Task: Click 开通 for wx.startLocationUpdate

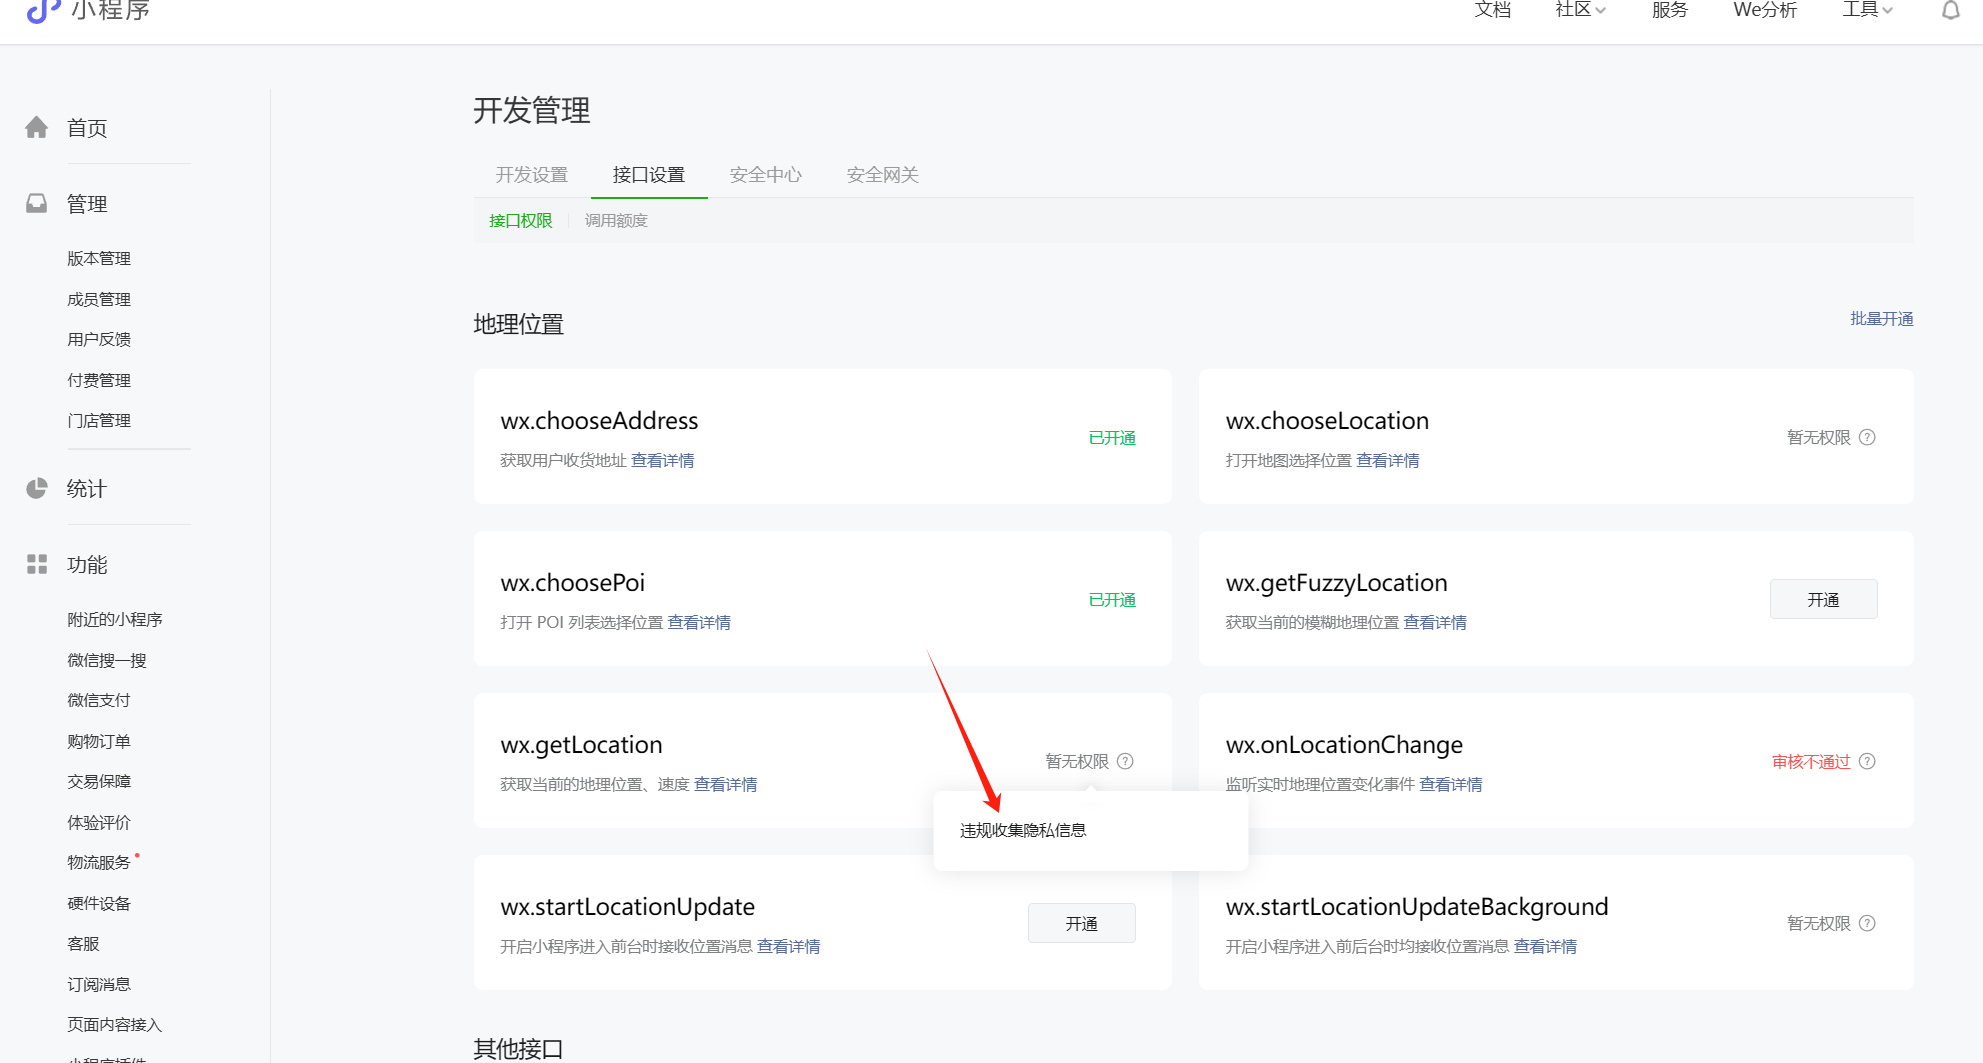Action: (x=1081, y=923)
